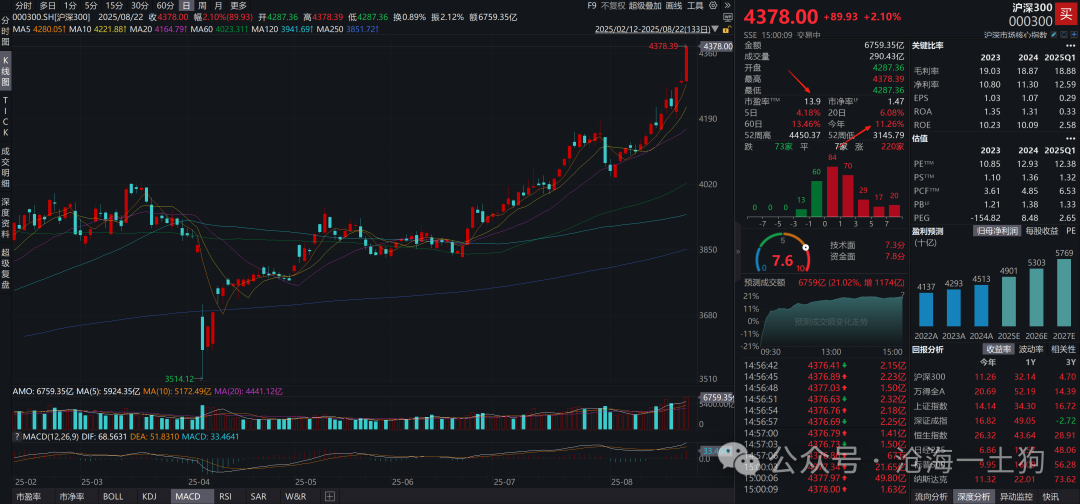1080x504 pixels.
Task: Open the 流向分析 bottom tab
Action: (931, 496)
